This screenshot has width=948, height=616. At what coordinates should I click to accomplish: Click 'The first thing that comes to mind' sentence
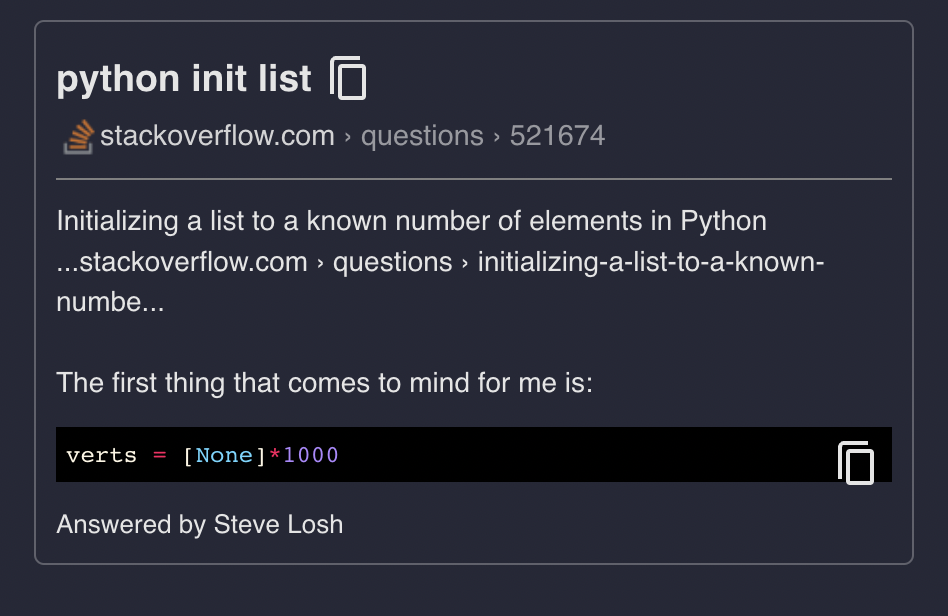pyautogui.click(x=324, y=382)
